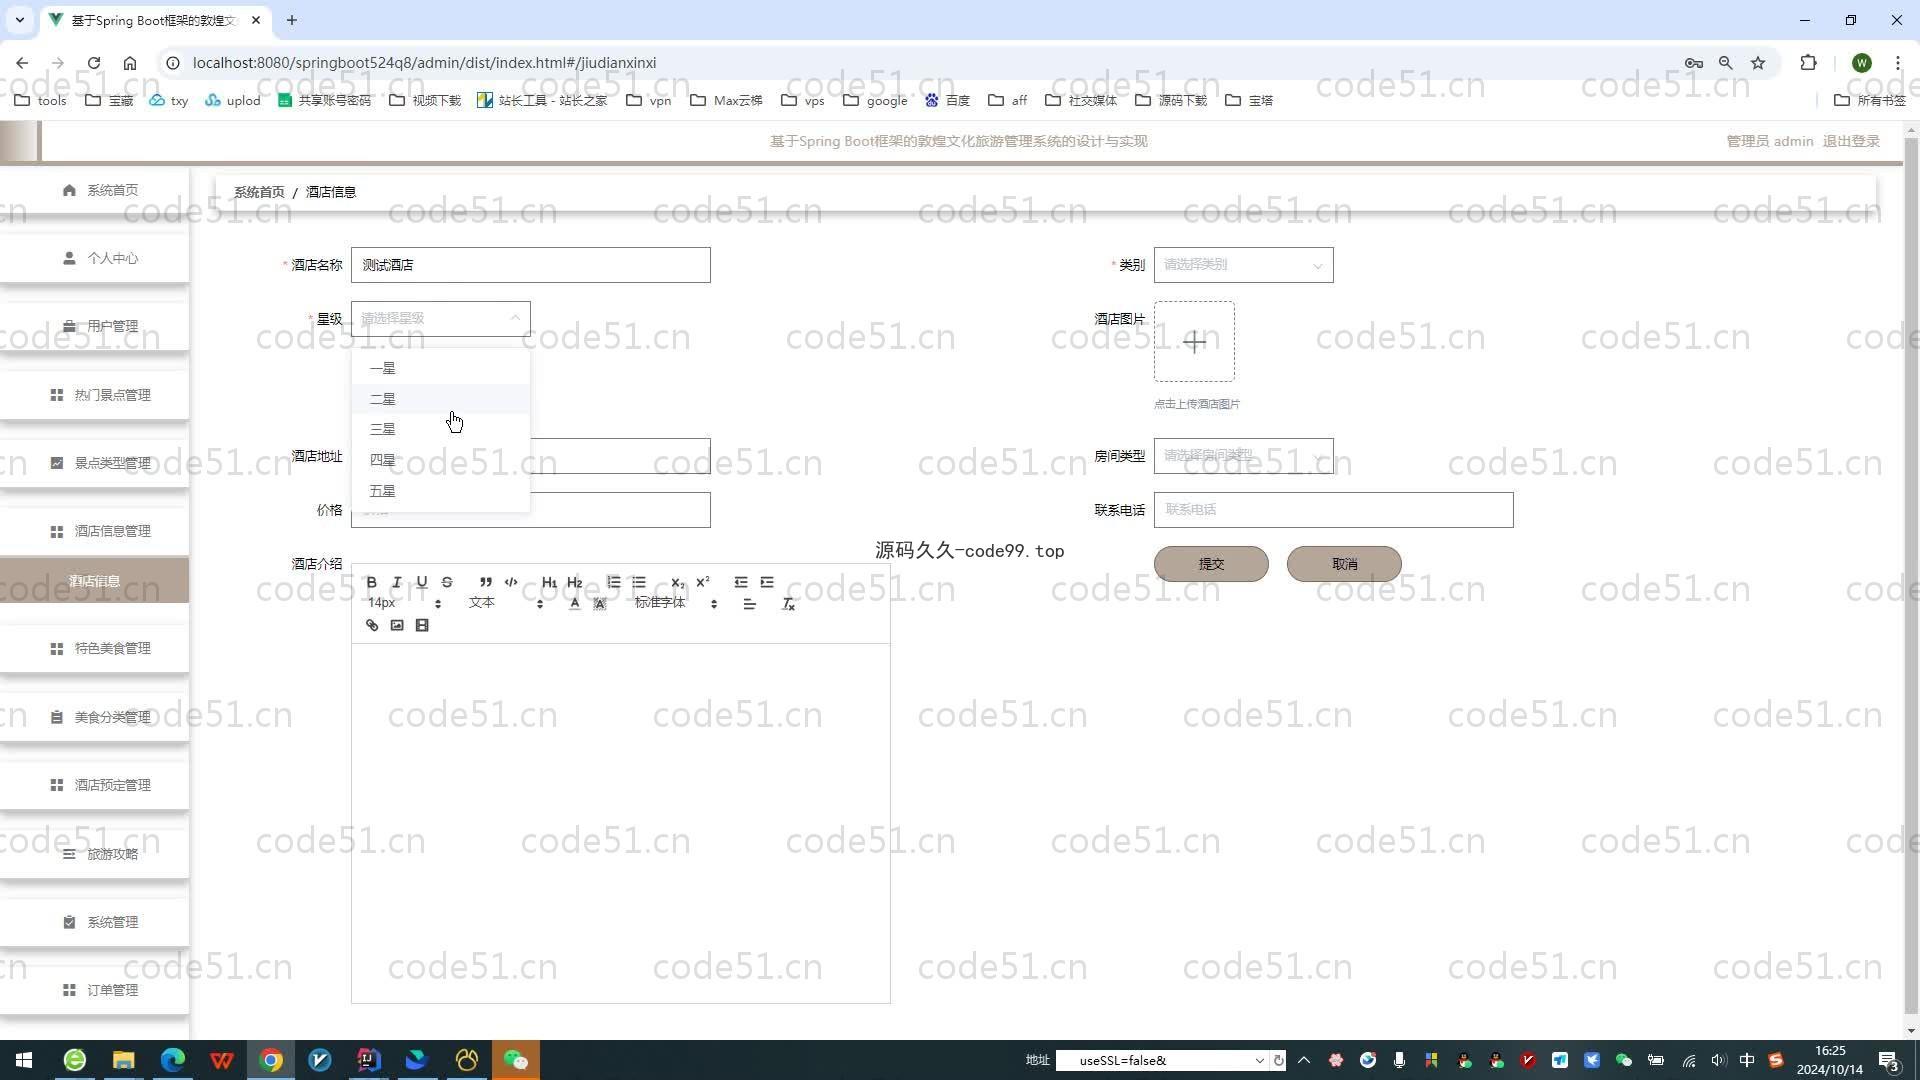Open 系统首页 in the sidebar
The image size is (1920, 1080).
94,190
